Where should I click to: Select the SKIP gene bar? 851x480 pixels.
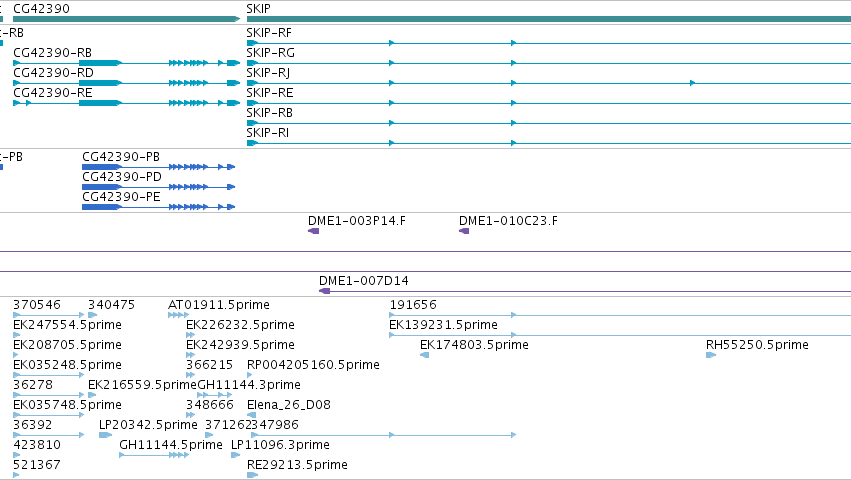pos(549,19)
